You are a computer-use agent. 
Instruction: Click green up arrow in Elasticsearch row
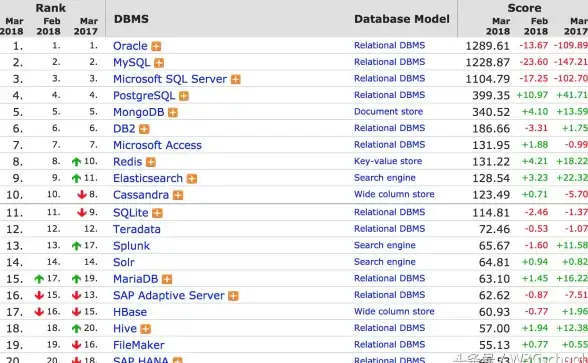[x=76, y=178]
